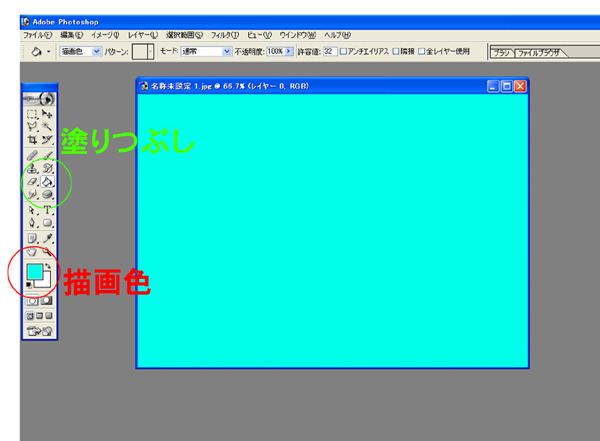The image size is (600, 441).
Task: Choose Full Screen with menu bar mode
Action: click(x=39, y=316)
